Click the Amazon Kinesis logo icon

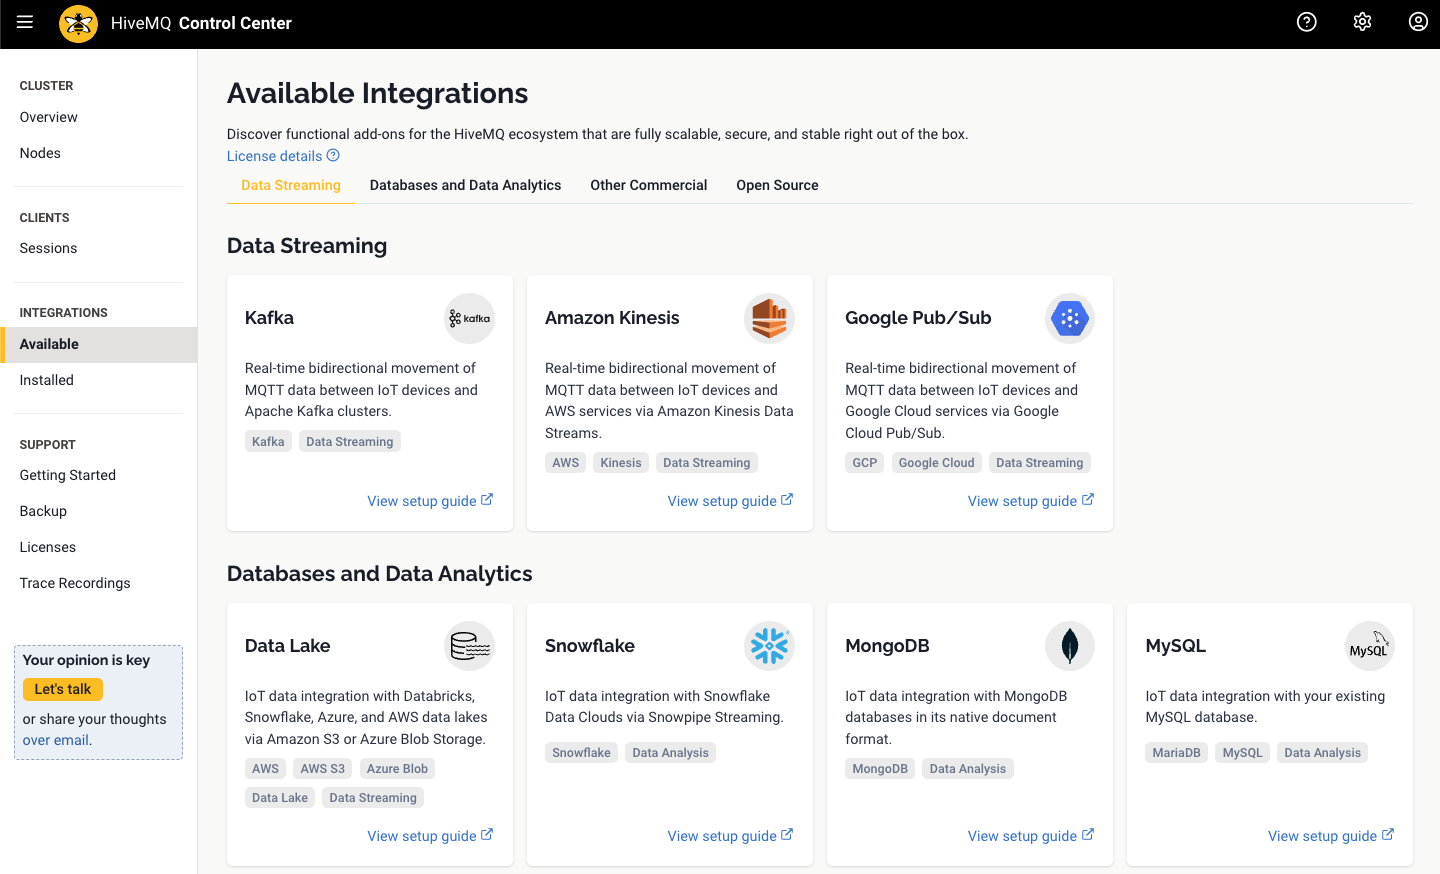click(770, 318)
